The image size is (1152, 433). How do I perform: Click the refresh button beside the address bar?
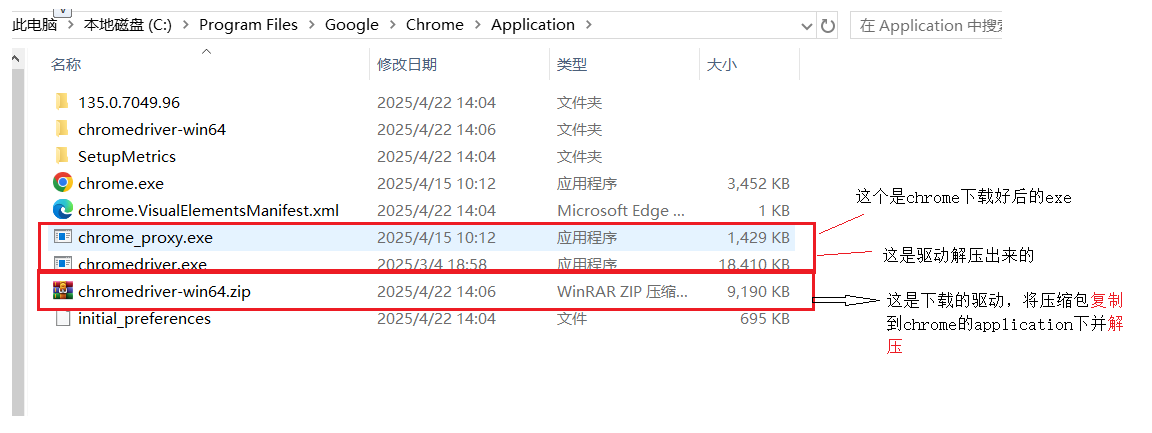(828, 26)
